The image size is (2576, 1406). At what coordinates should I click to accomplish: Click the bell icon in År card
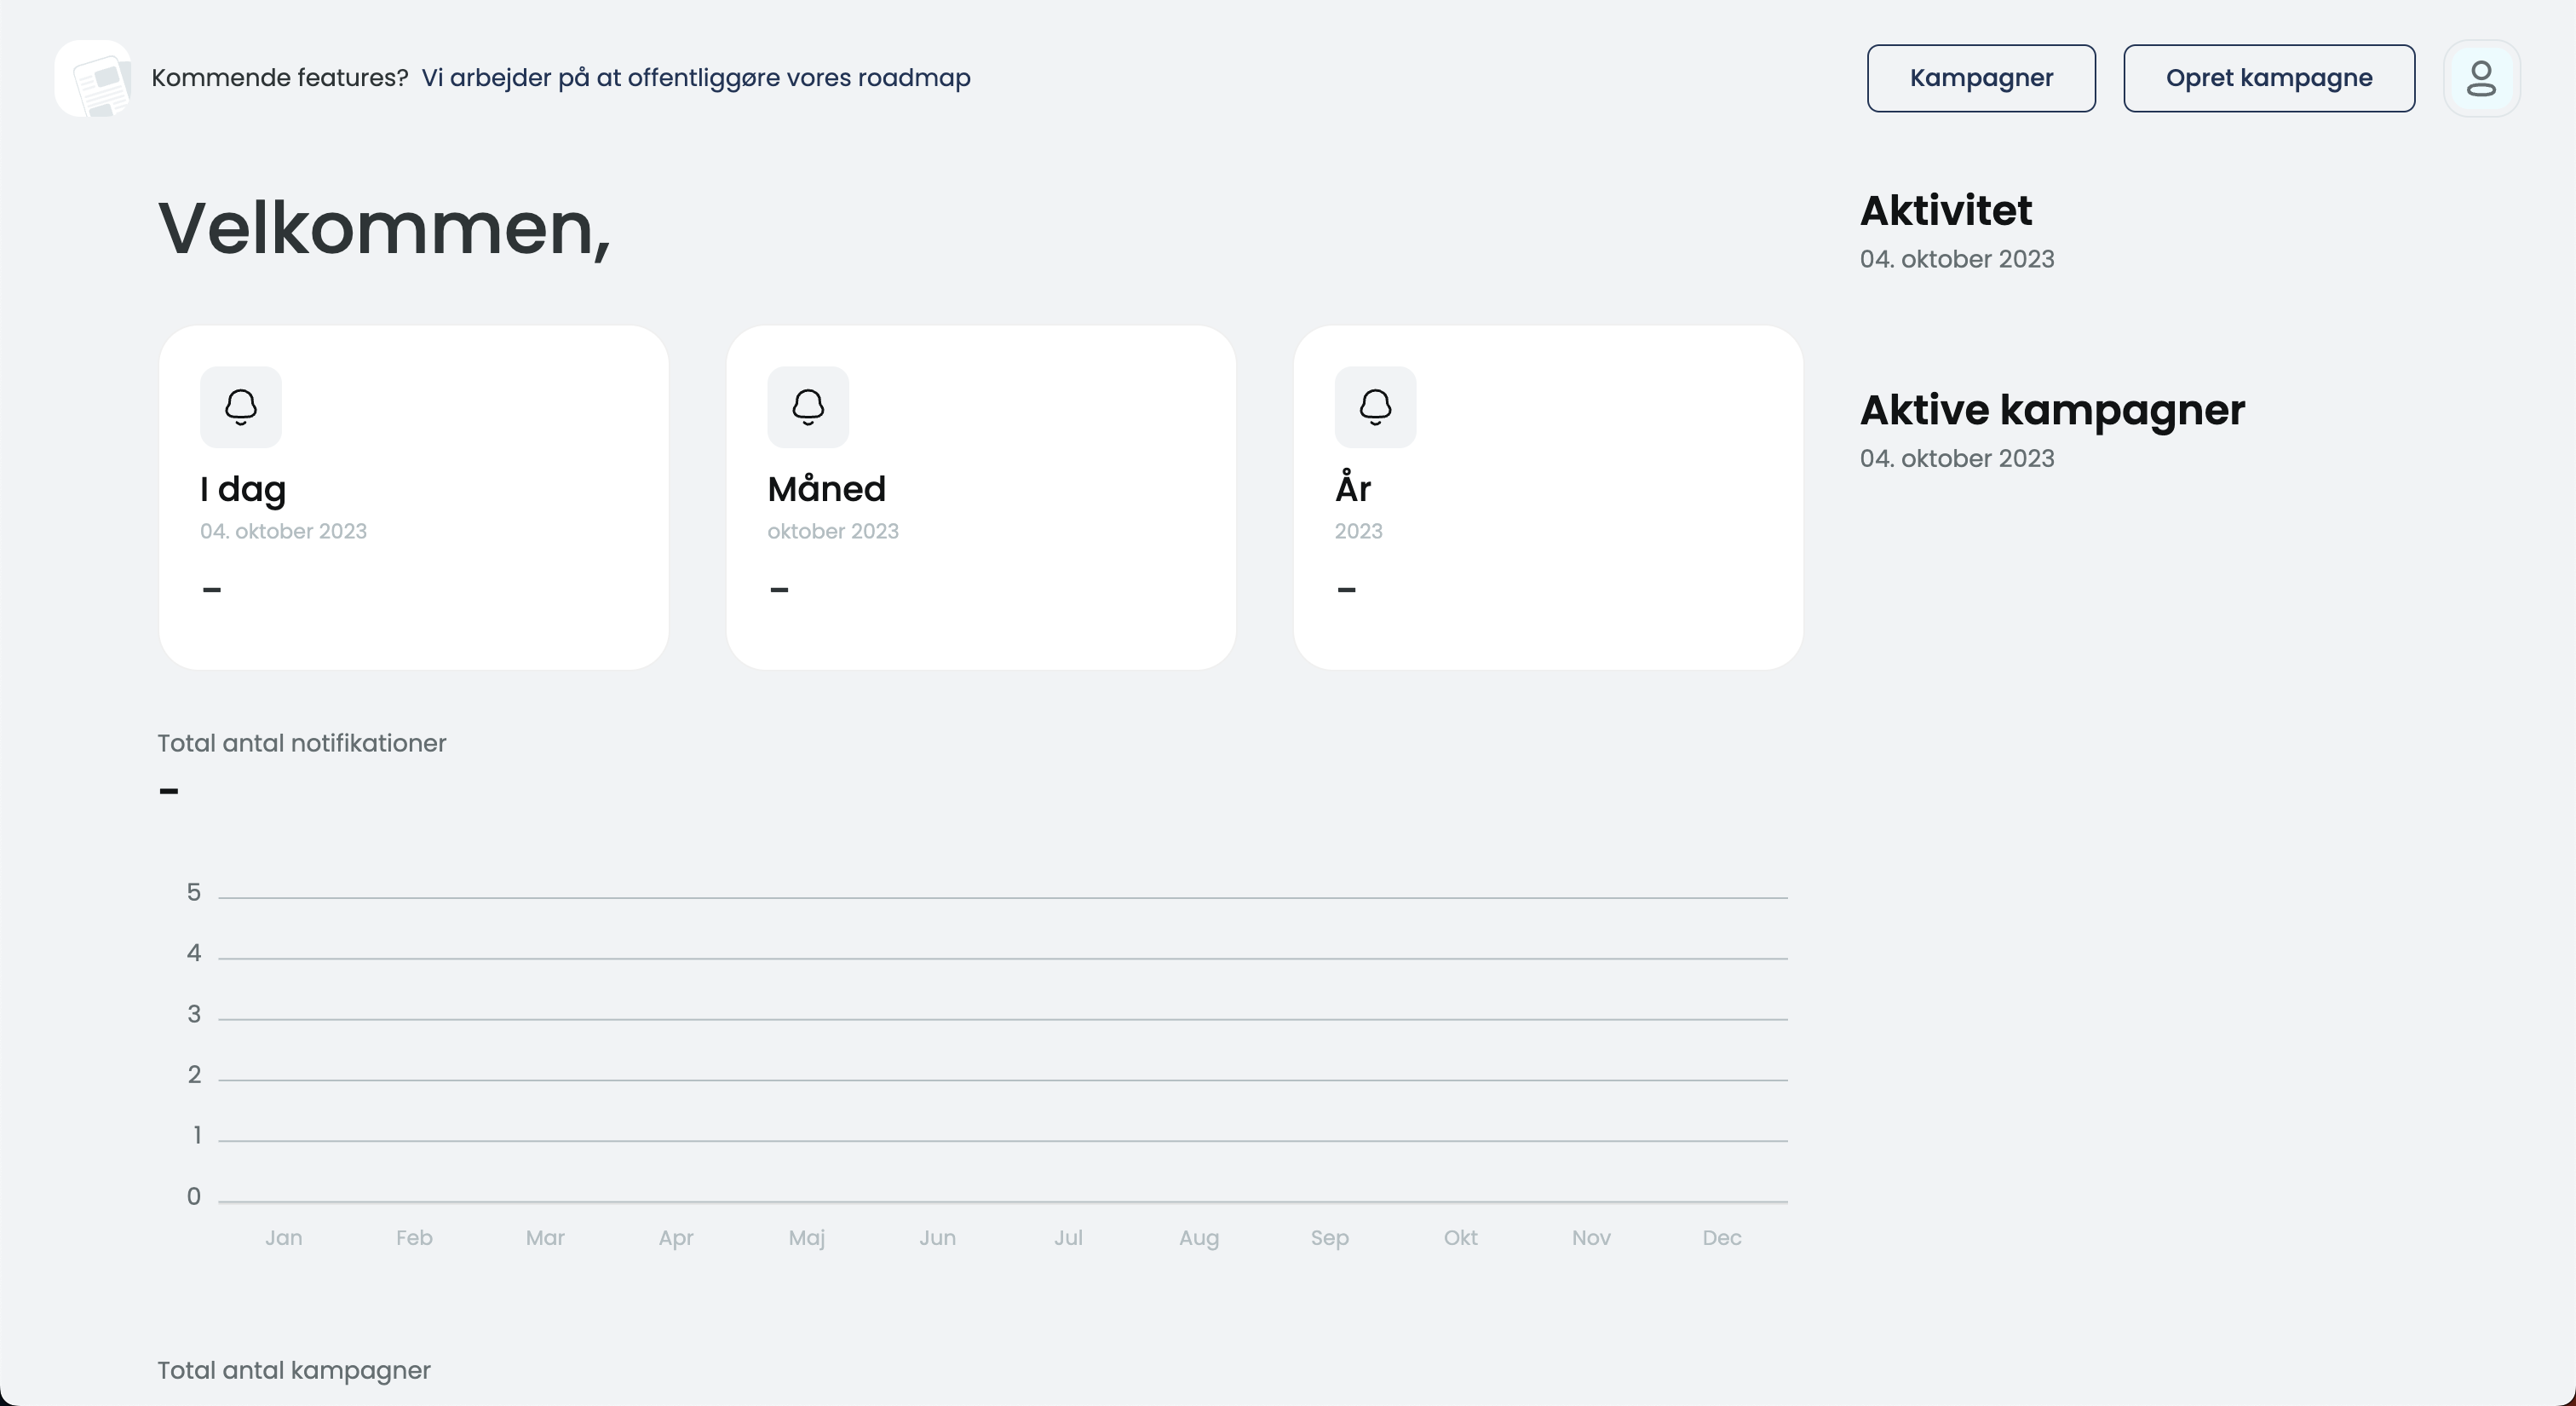pos(1375,407)
